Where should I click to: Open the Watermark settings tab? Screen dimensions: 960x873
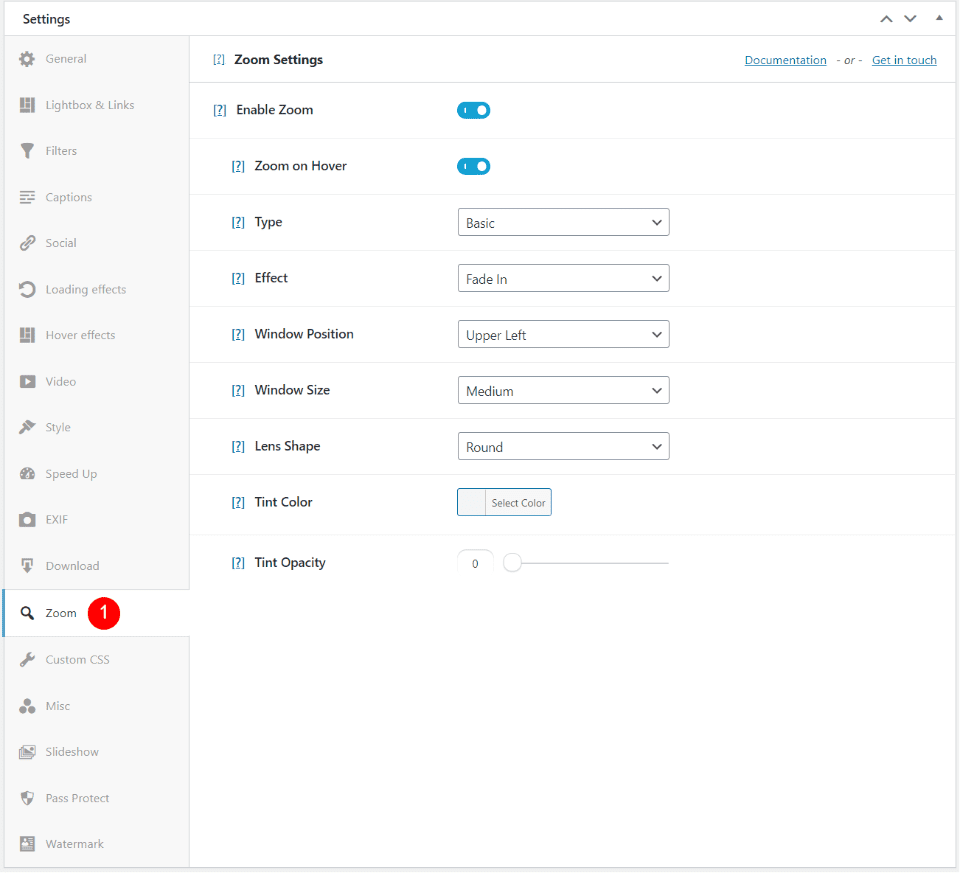click(x=74, y=844)
